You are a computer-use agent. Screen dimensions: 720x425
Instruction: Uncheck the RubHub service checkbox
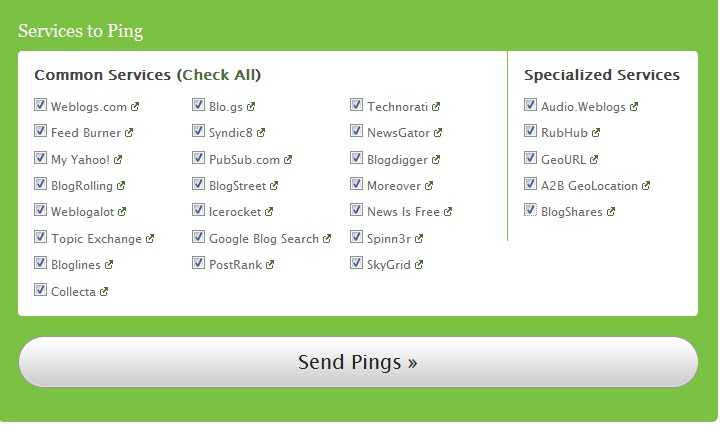530,131
